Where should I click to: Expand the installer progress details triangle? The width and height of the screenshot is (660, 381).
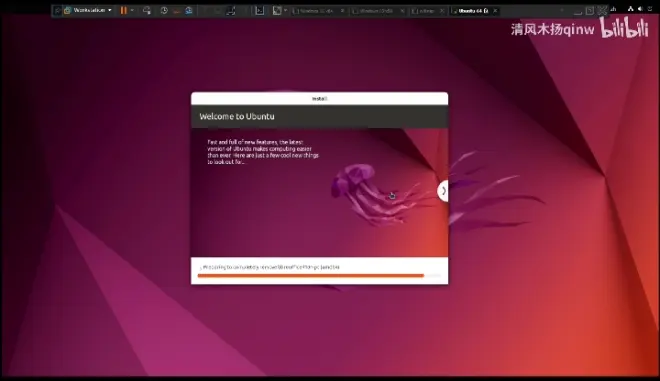pos(201,267)
